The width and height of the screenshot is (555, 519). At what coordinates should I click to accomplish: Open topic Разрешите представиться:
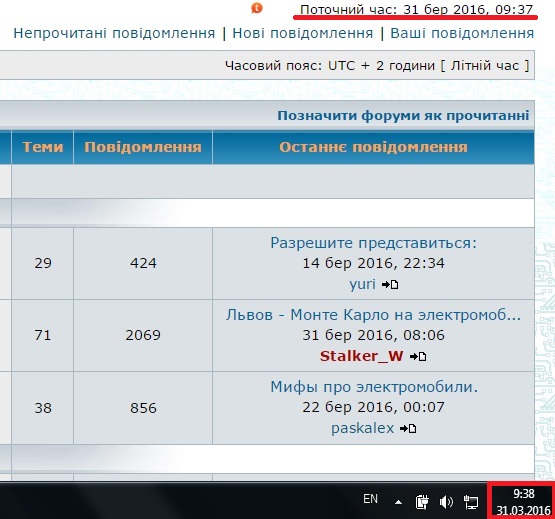(373, 243)
